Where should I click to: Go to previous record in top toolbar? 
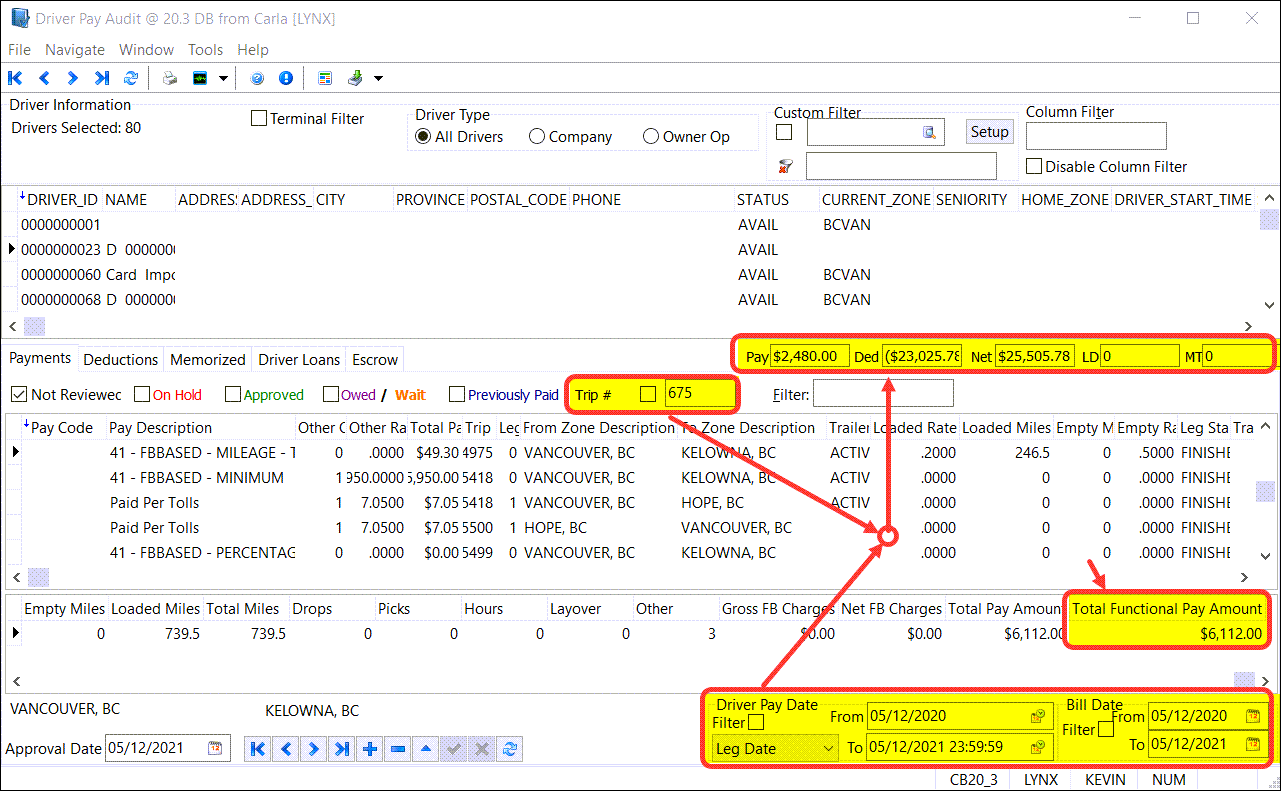(x=44, y=78)
